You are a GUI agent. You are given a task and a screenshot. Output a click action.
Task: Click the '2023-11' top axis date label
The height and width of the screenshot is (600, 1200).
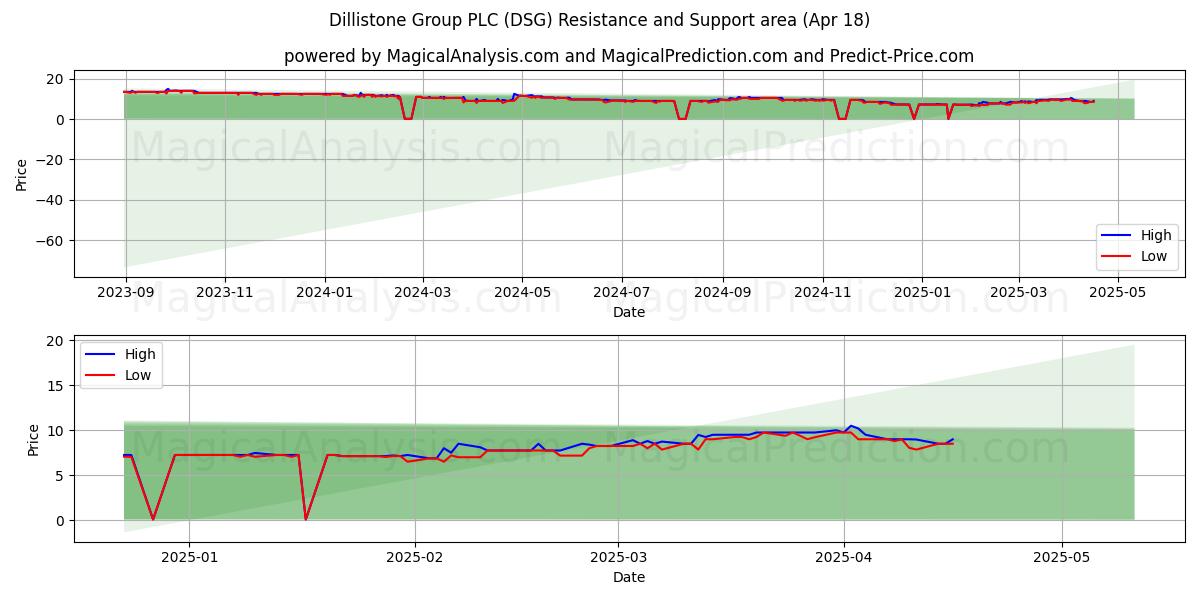pos(225,294)
